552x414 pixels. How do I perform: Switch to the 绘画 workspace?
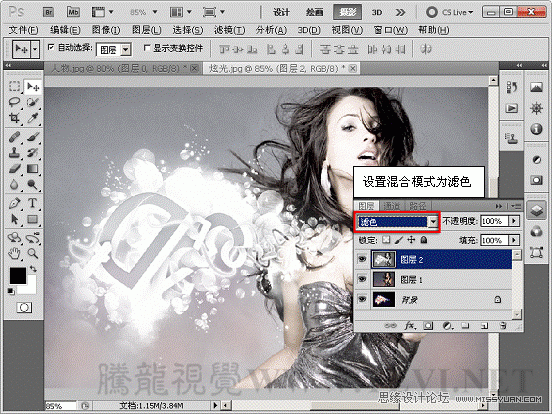pyautogui.click(x=314, y=12)
